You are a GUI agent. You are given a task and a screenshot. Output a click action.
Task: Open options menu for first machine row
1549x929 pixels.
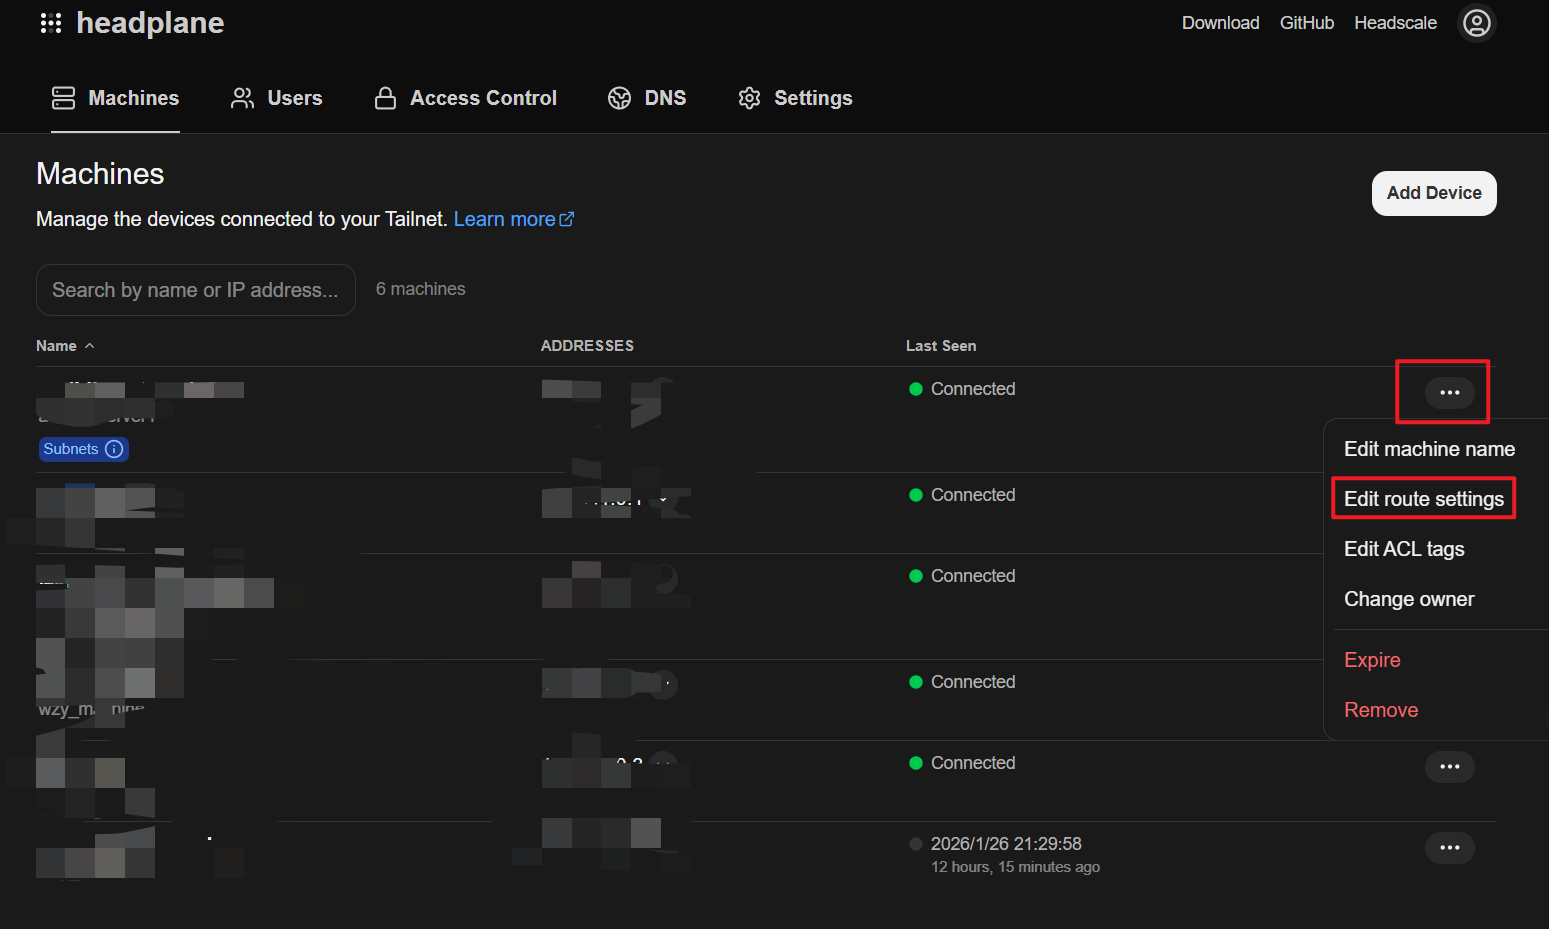coord(1449,393)
